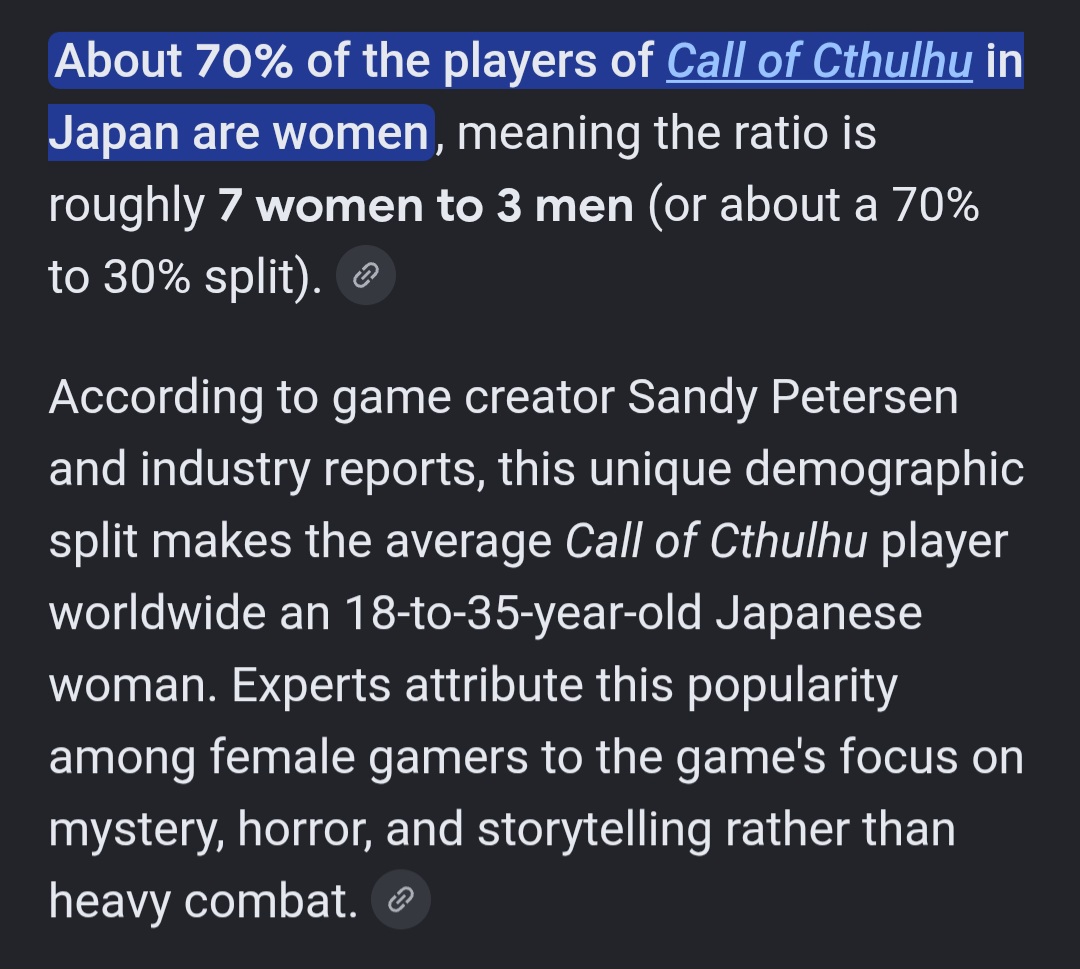Click the words "industry reports"
Image resolution: width=1080 pixels, height=969 pixels.
pyautogui.click(x=308, y=469)
